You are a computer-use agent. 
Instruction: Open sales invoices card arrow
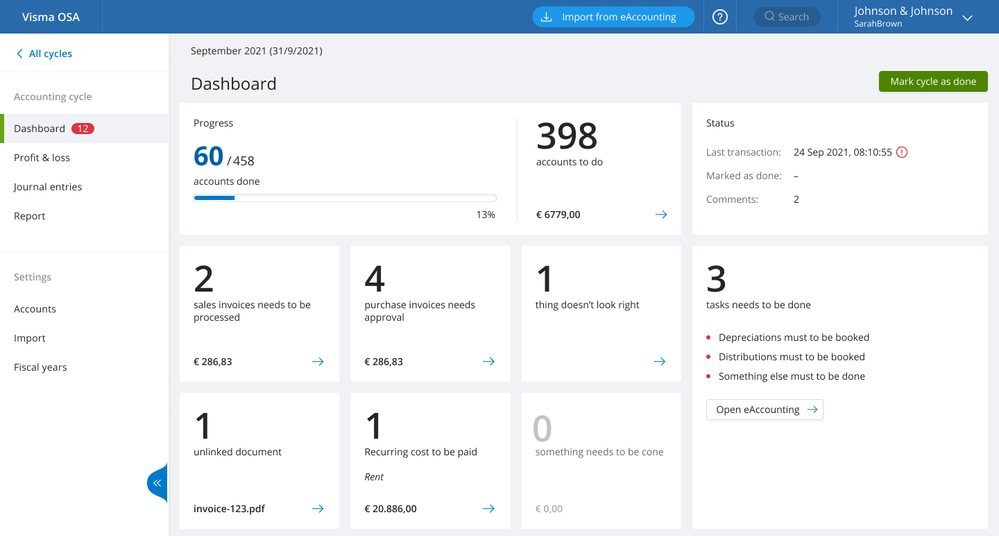tap(318, 361)
